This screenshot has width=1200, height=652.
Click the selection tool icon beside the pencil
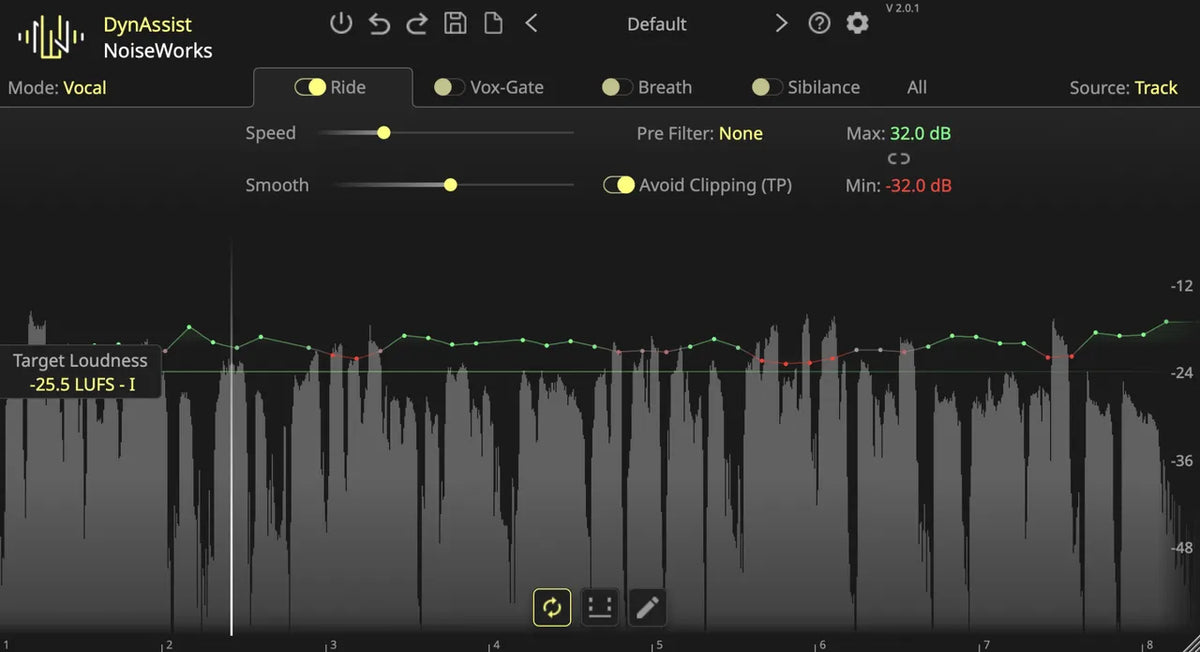[x=598, y=607]
